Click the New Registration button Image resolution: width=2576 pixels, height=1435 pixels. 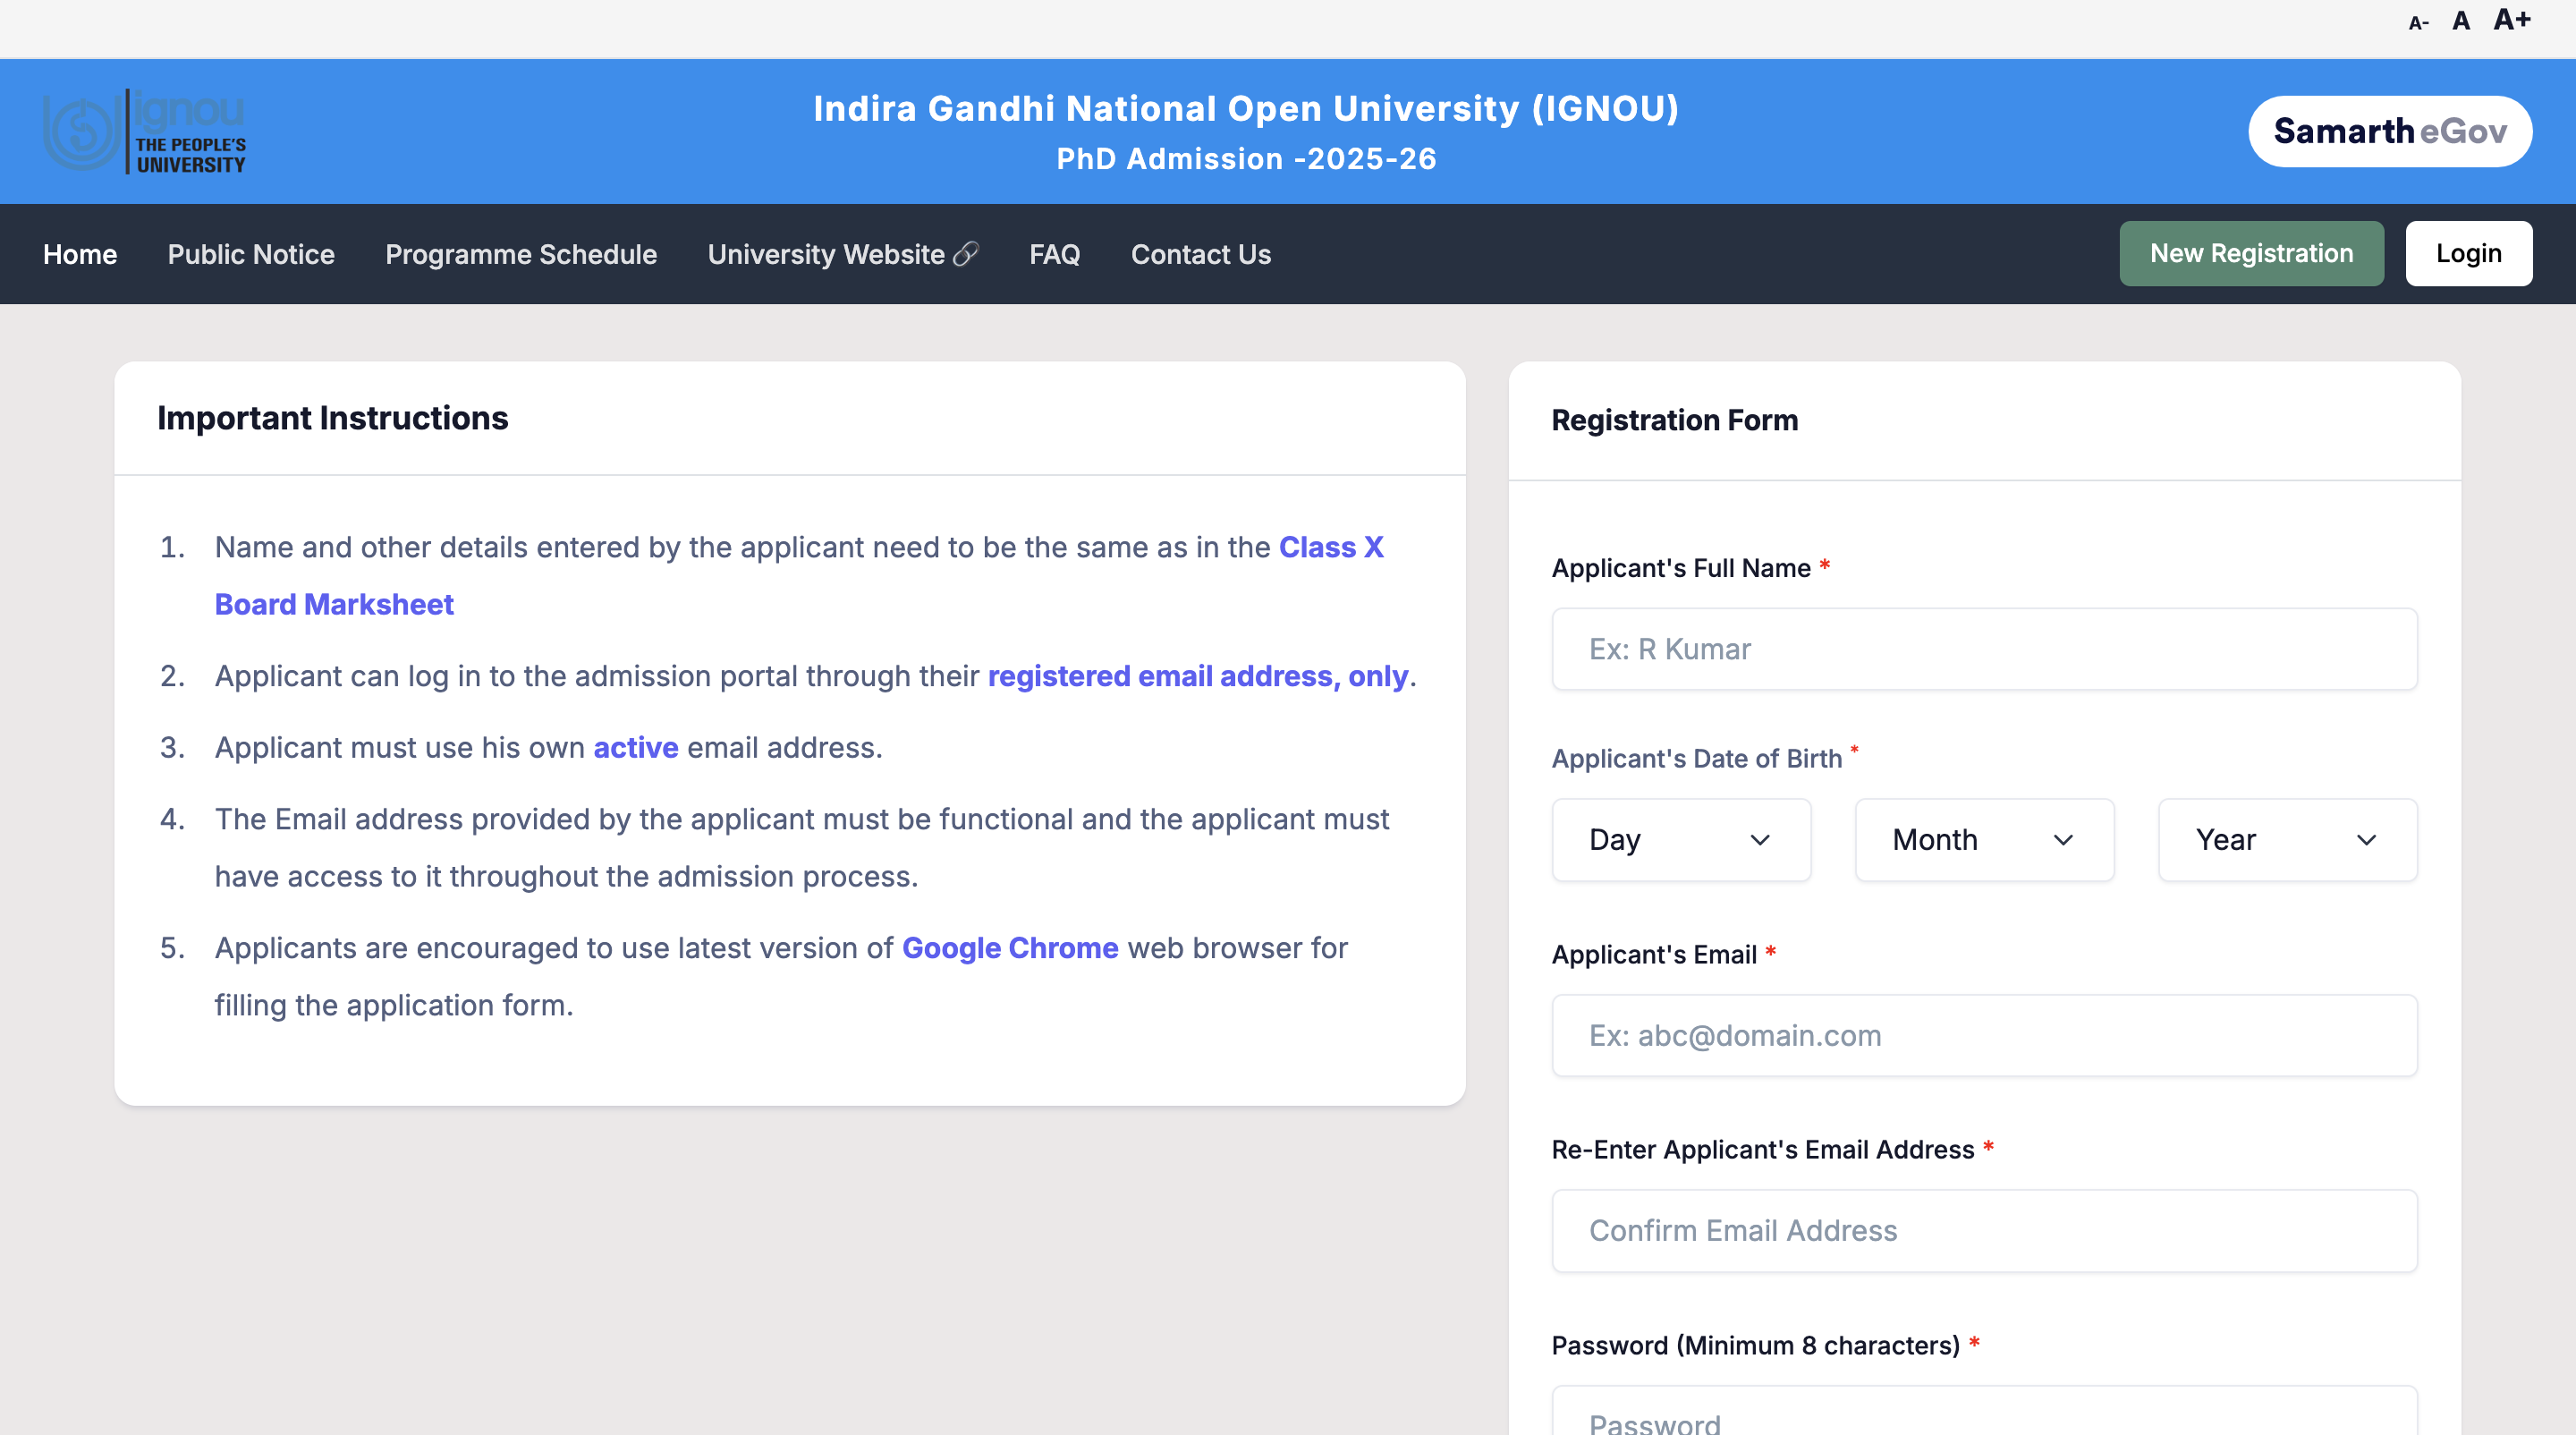2251,253
